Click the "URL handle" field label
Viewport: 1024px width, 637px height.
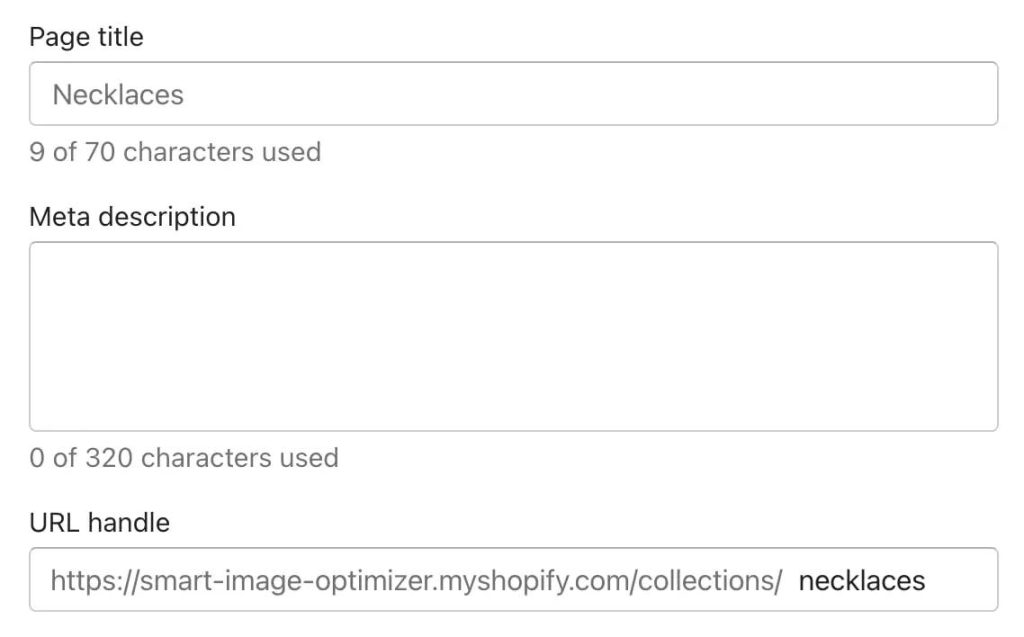pos(99,522)
